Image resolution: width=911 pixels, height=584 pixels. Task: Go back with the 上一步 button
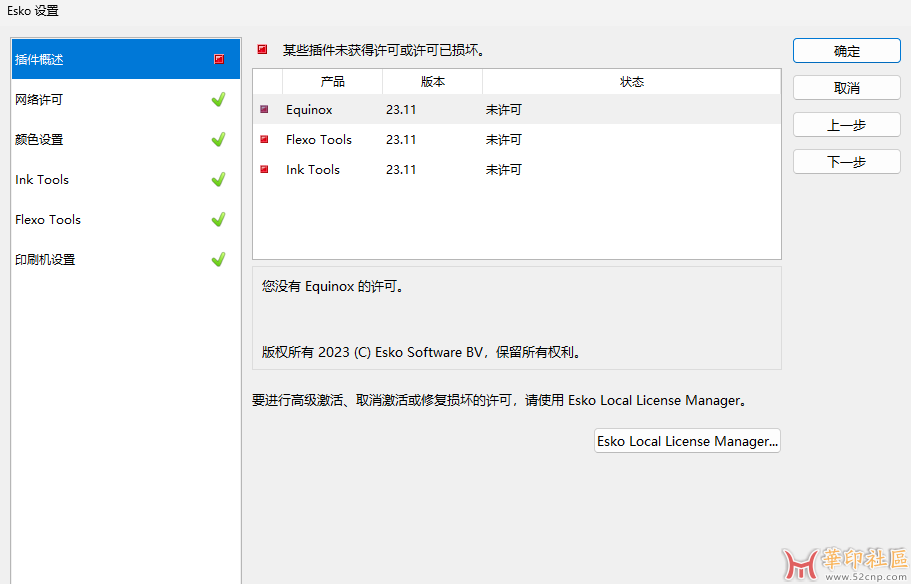(847, 125)
